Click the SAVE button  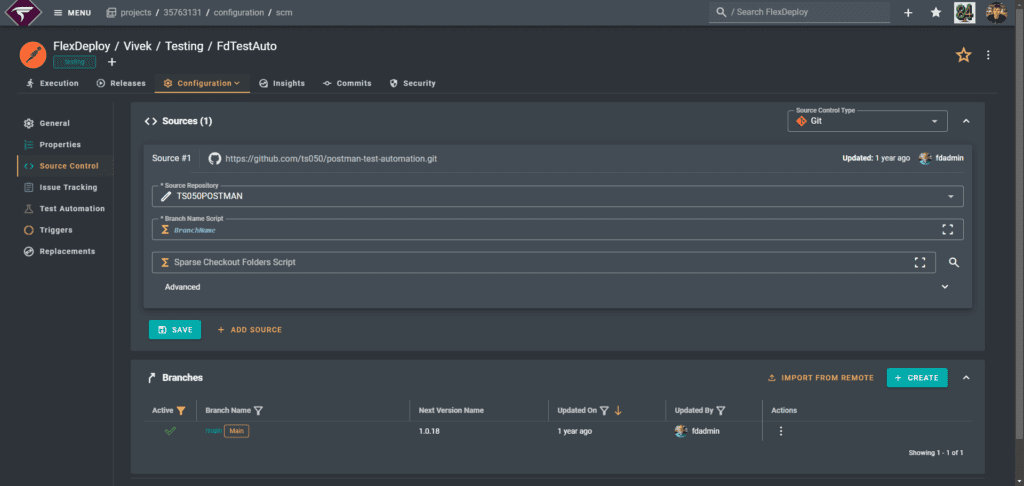[x=175, y=330]
